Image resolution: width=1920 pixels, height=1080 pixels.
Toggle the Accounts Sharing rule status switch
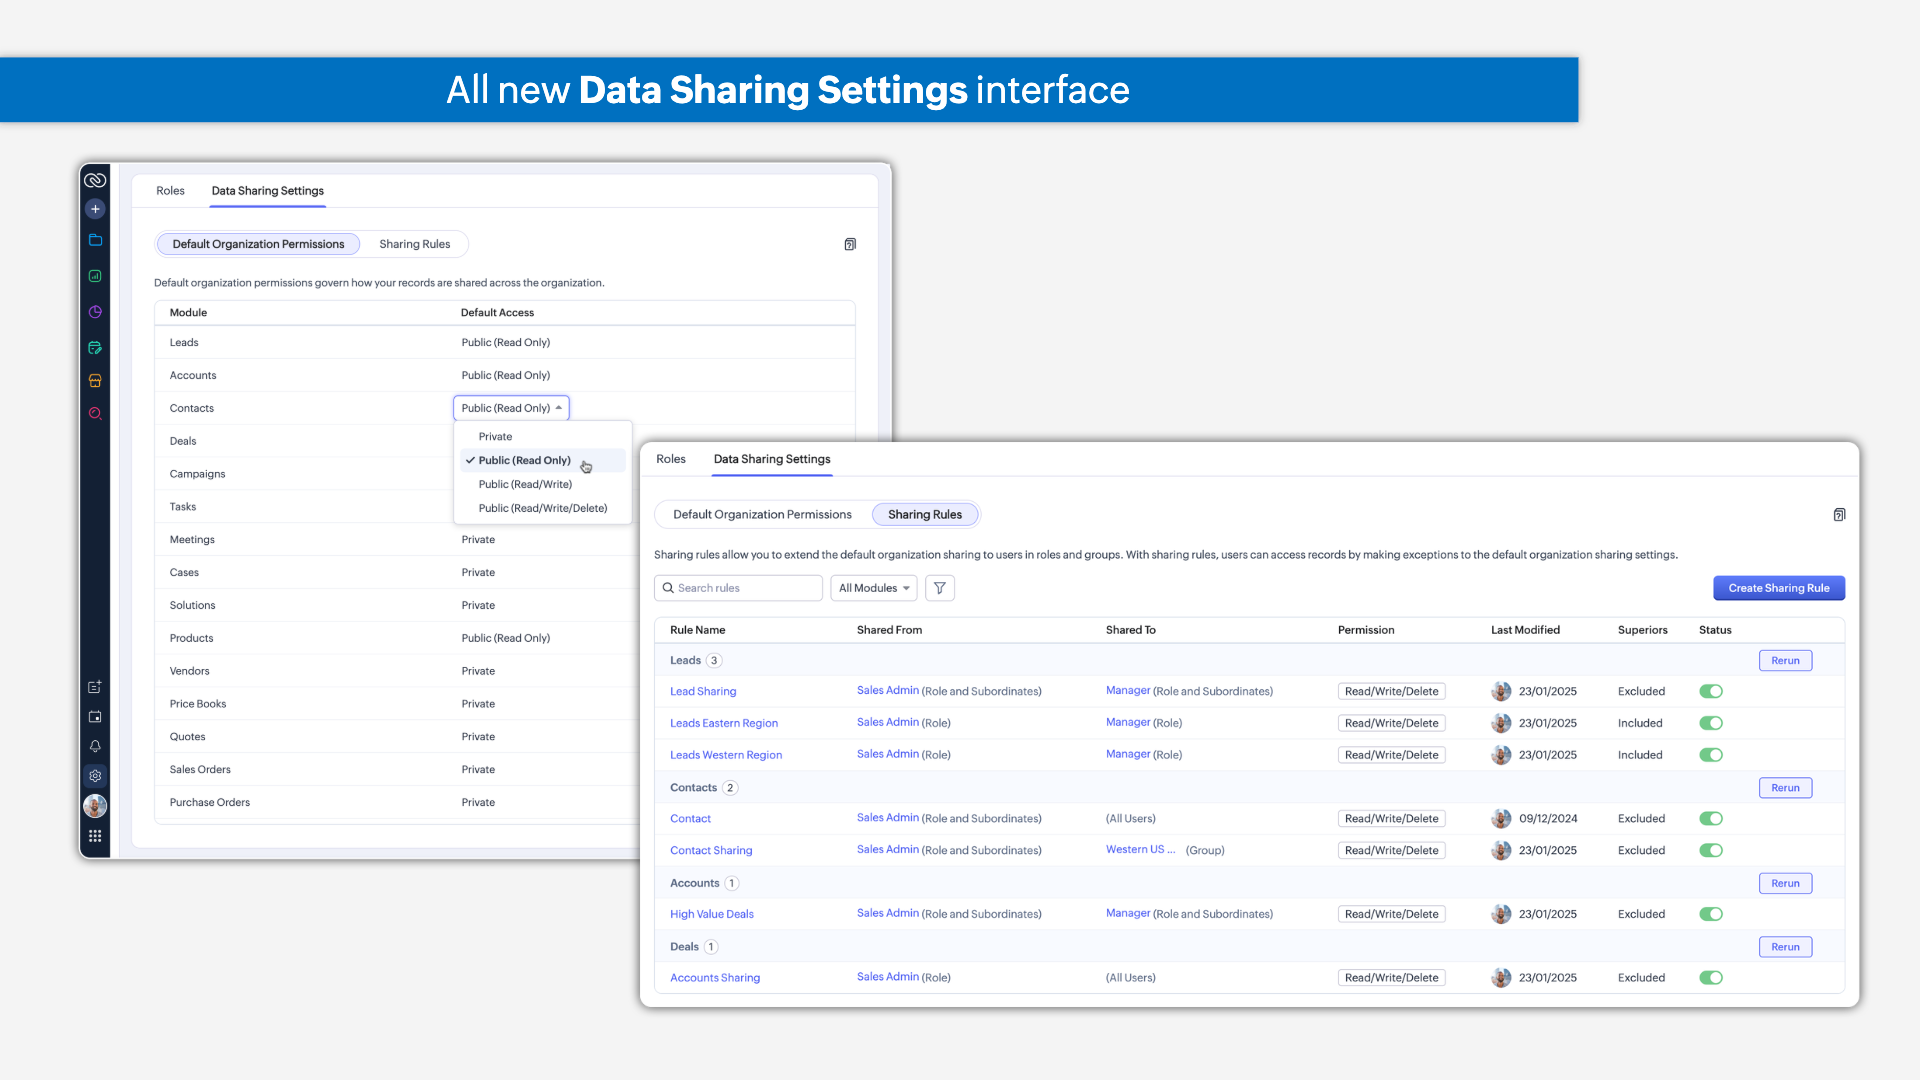pos(1710,978)
